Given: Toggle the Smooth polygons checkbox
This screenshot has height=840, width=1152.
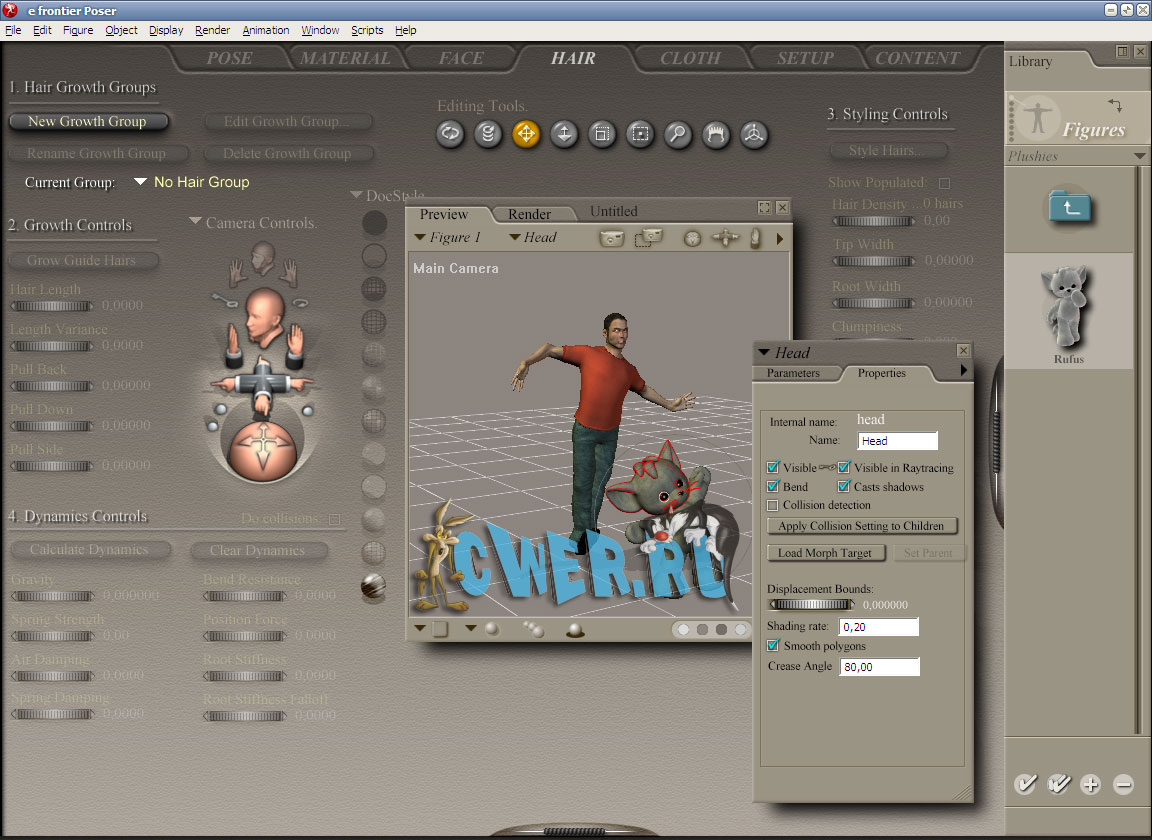Looking at the screenshot, I should click(773, 646).
